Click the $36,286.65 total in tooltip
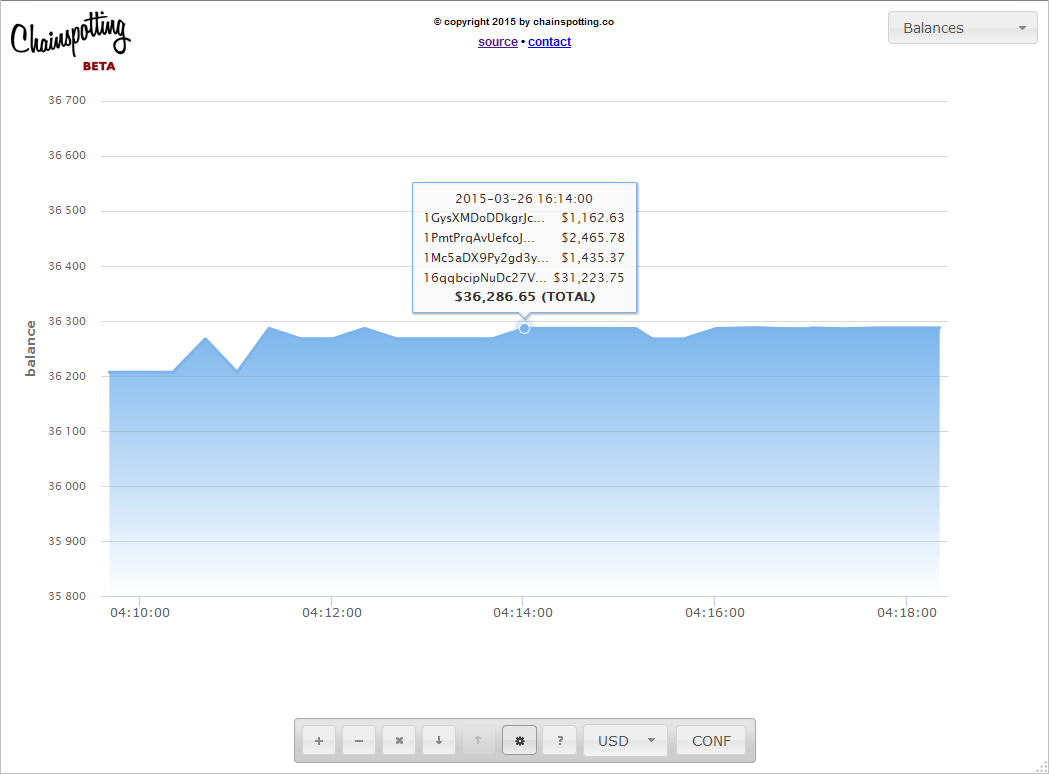Viewport: 1049px width, 774px height. point(524,297)
